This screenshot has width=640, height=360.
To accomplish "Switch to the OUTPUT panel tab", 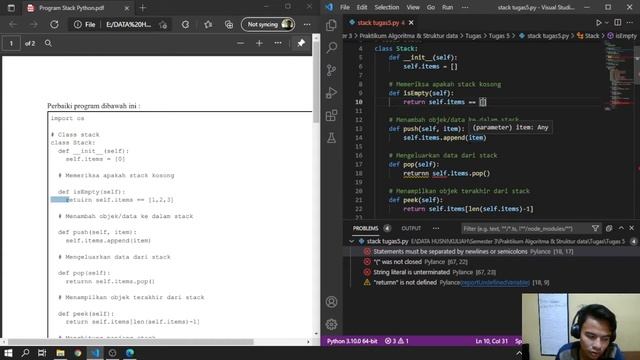I will click(x=411, y=229).
